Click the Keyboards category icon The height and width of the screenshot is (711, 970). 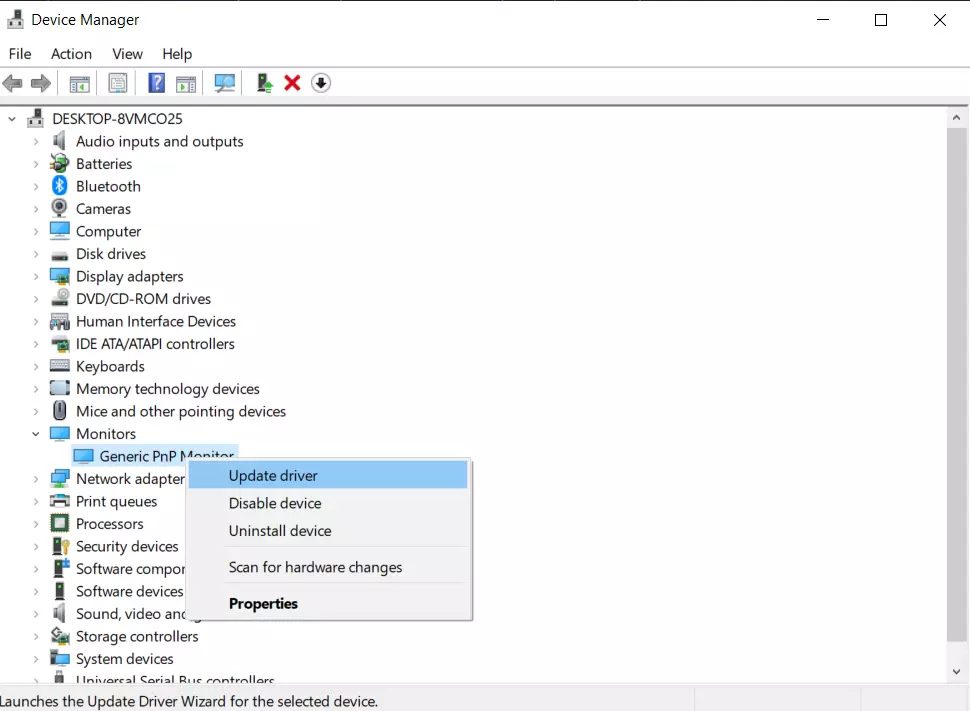[x=59, y=366]
